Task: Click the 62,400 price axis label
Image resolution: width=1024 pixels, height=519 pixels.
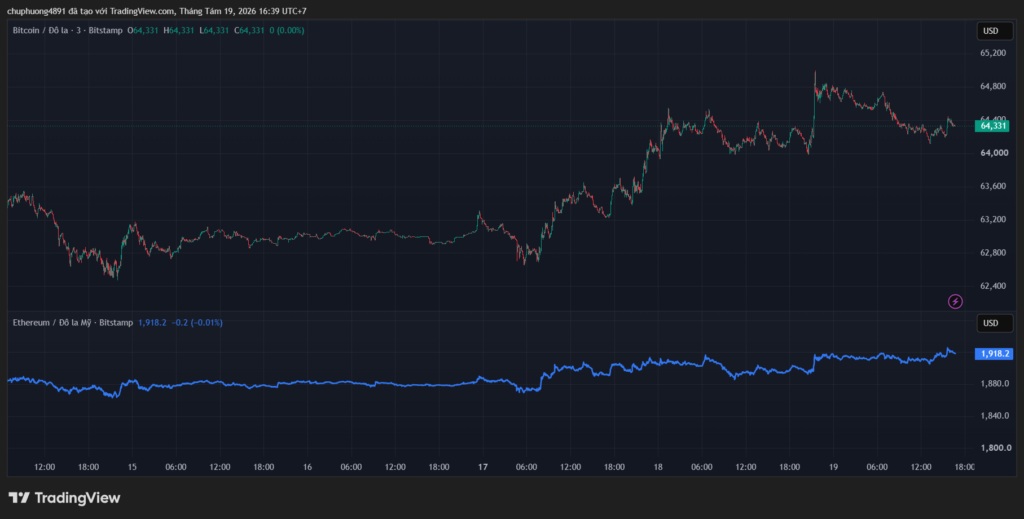Action: point(993,286)
